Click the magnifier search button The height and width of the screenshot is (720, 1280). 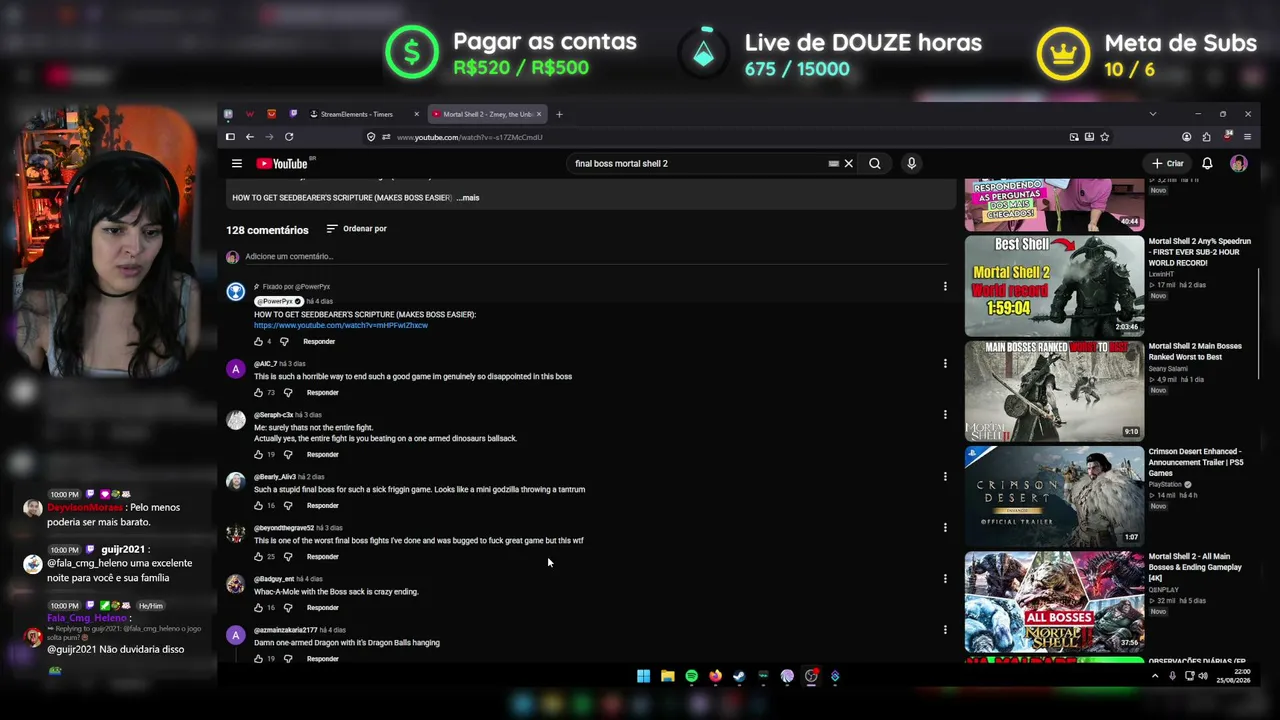click(x=875, y=164)
